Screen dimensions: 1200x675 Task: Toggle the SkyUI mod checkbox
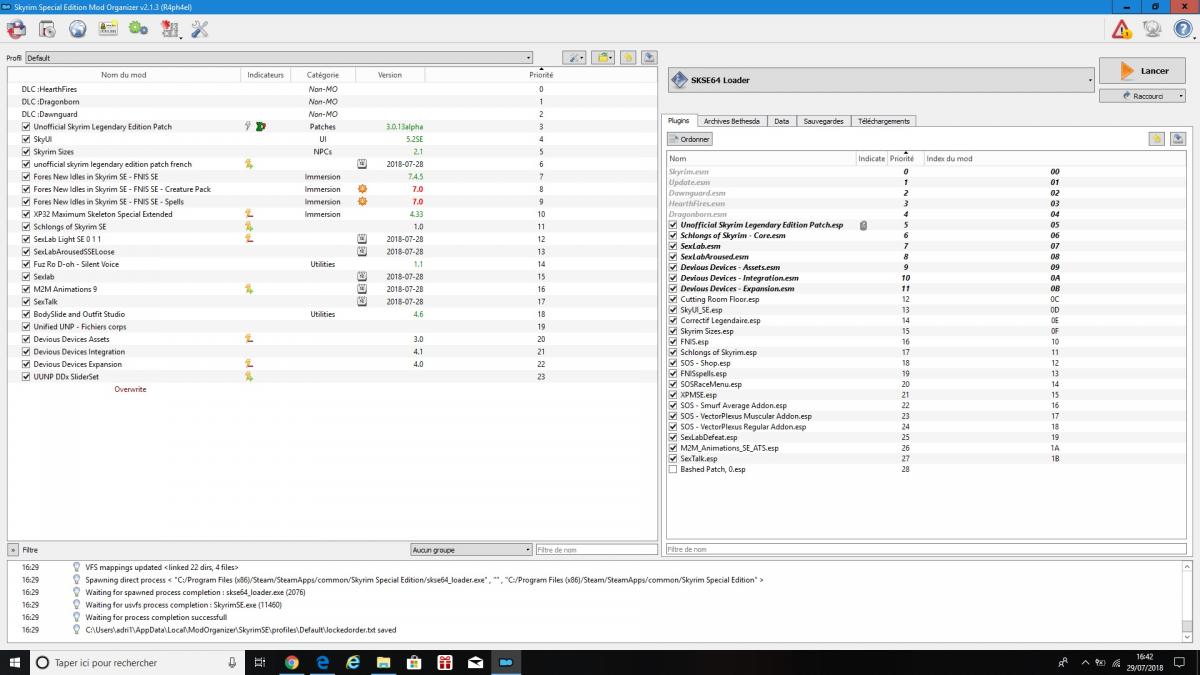[26, 139]
